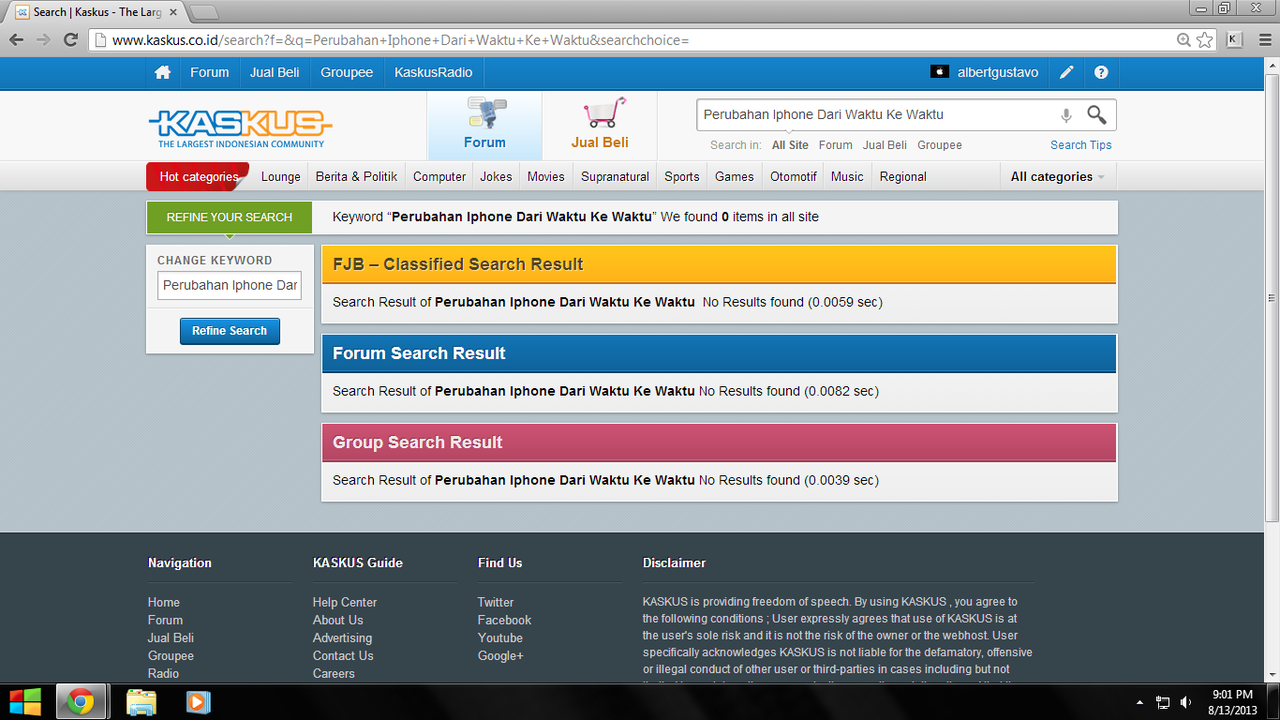Open Chrome from the taskbar
The image size is (1280, 720).
(81, 702)
